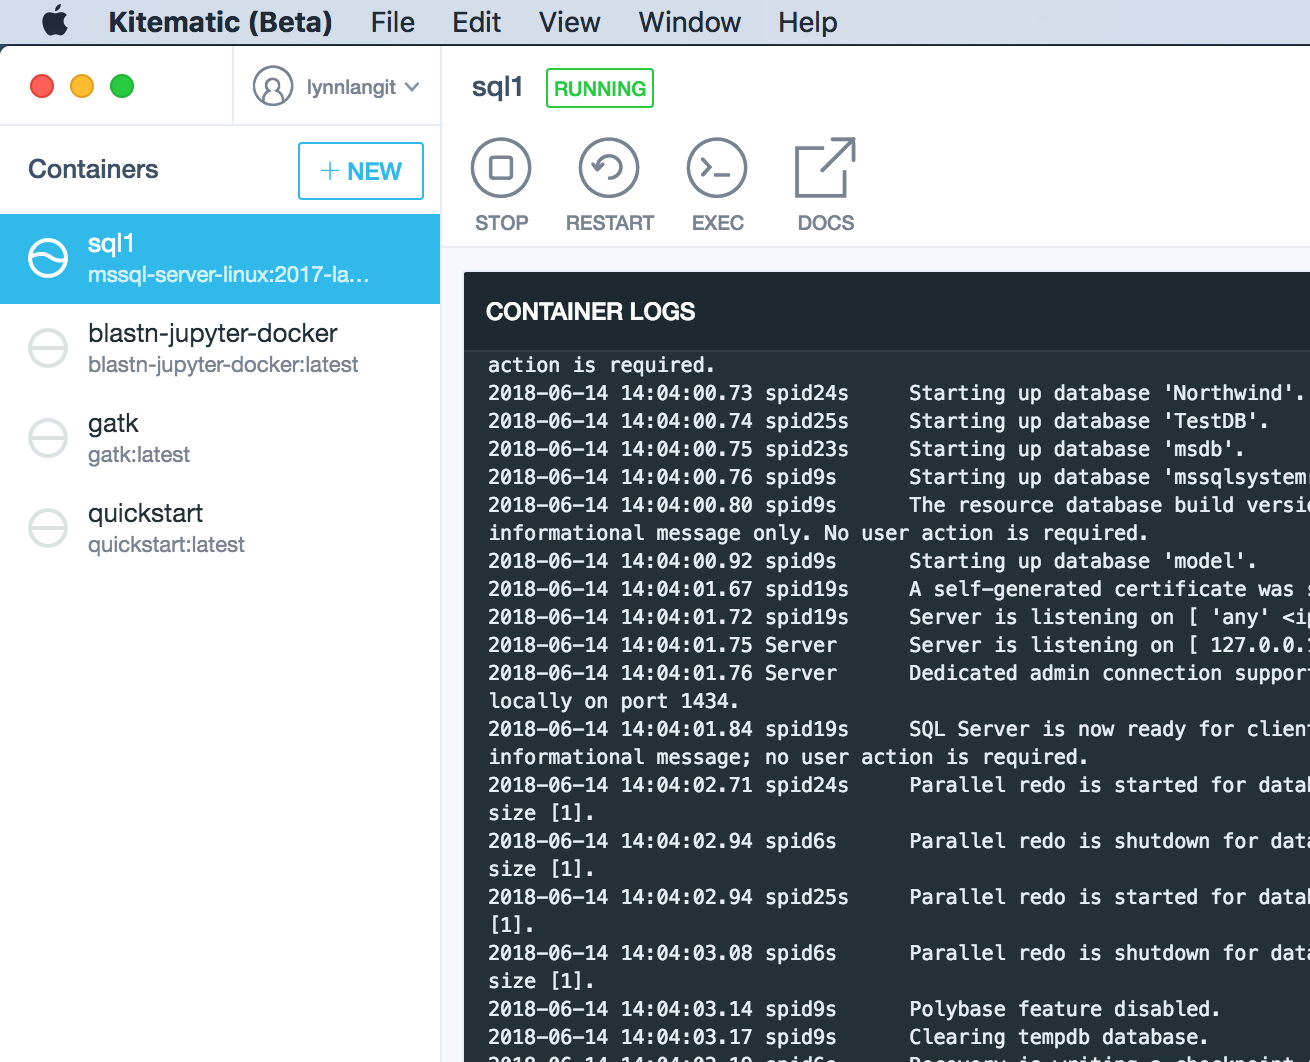
Task: Click 'blastn-jupyter-docker:latest' image label
Action: coord(223,365)
